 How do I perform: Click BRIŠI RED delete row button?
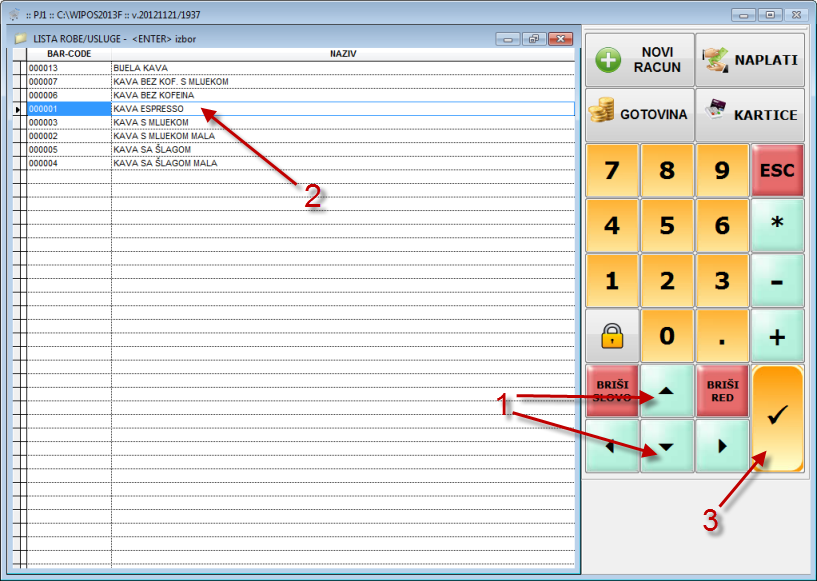722,390
